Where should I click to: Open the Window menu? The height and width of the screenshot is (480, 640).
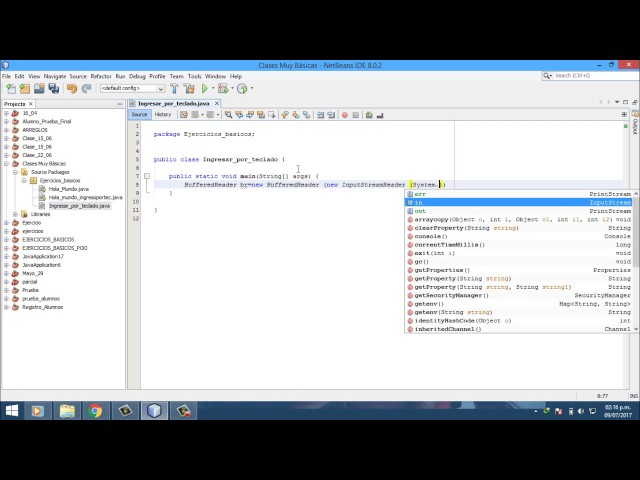(x=215, y=76)
